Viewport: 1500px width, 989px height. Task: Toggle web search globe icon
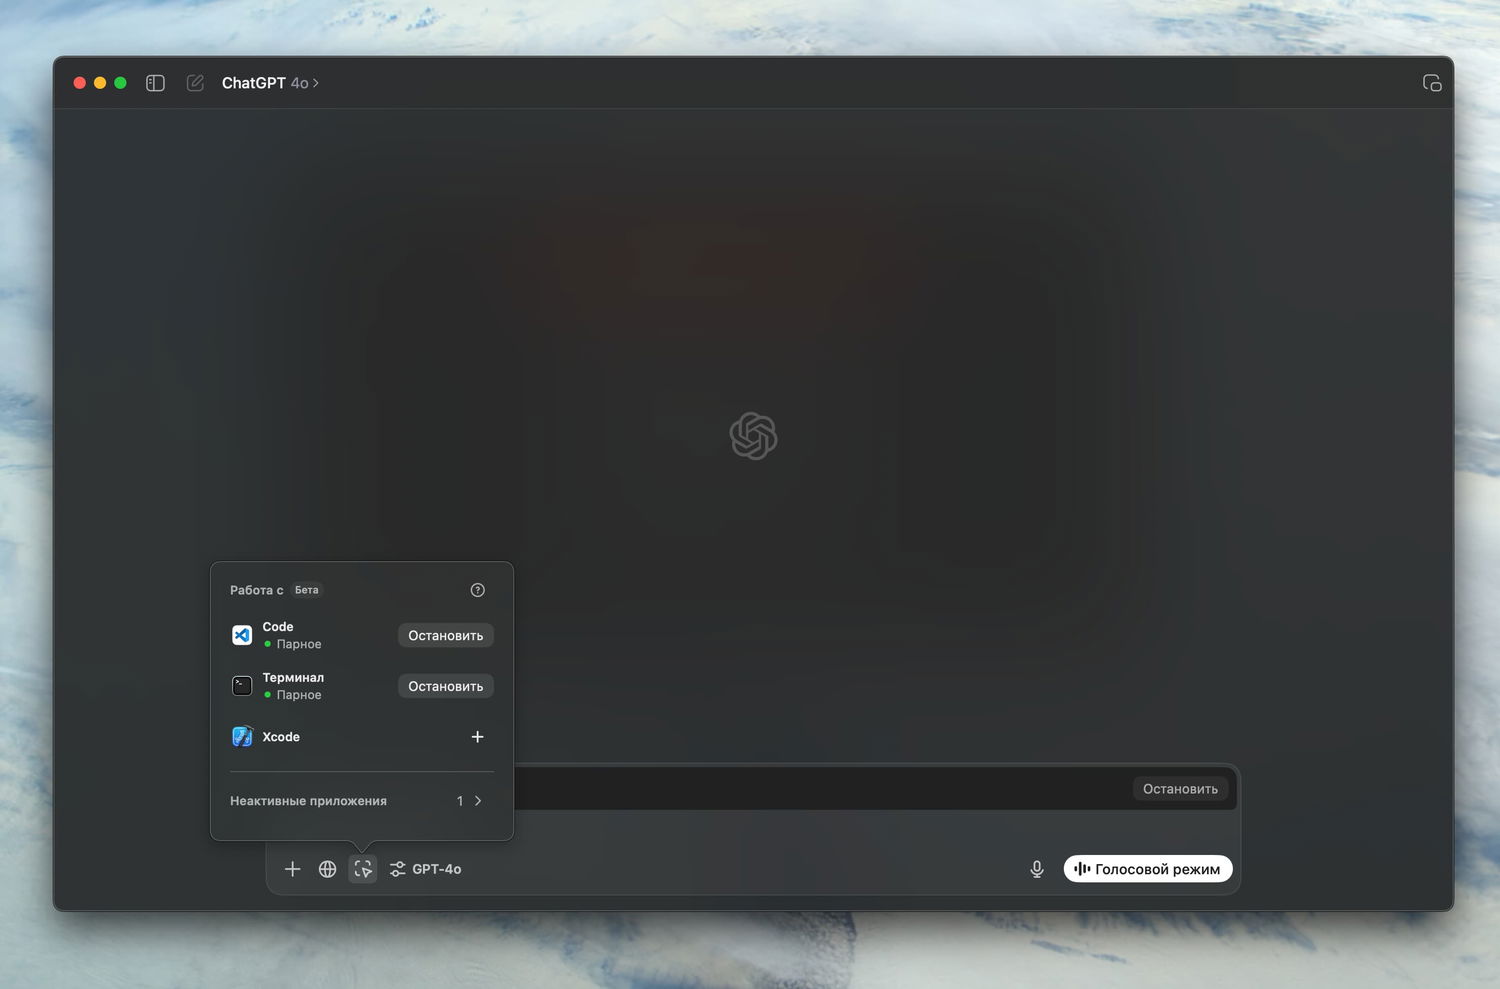pyautogui.click(x=327, y=869)
